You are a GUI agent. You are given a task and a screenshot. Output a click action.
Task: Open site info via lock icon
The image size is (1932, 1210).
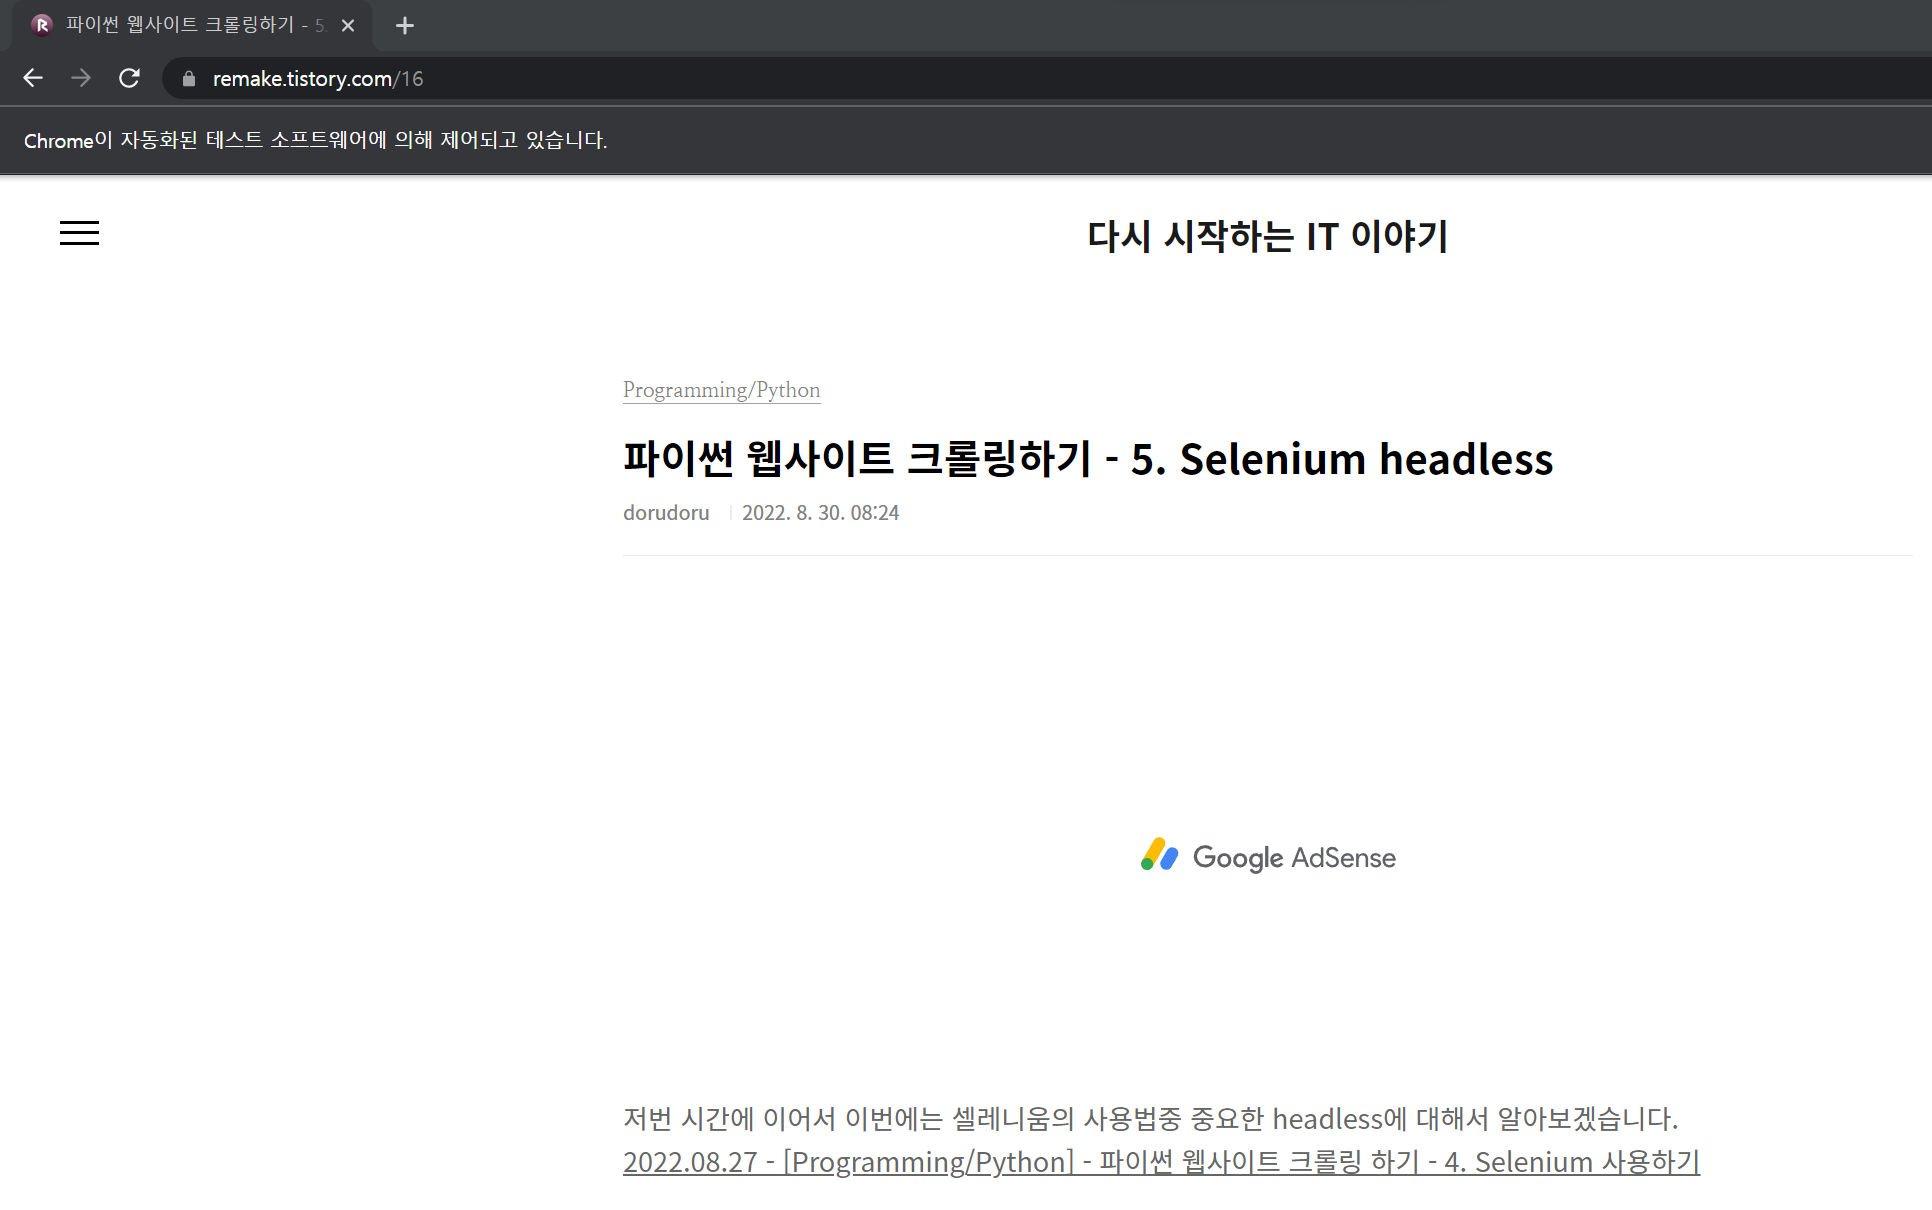click(188, 78)
